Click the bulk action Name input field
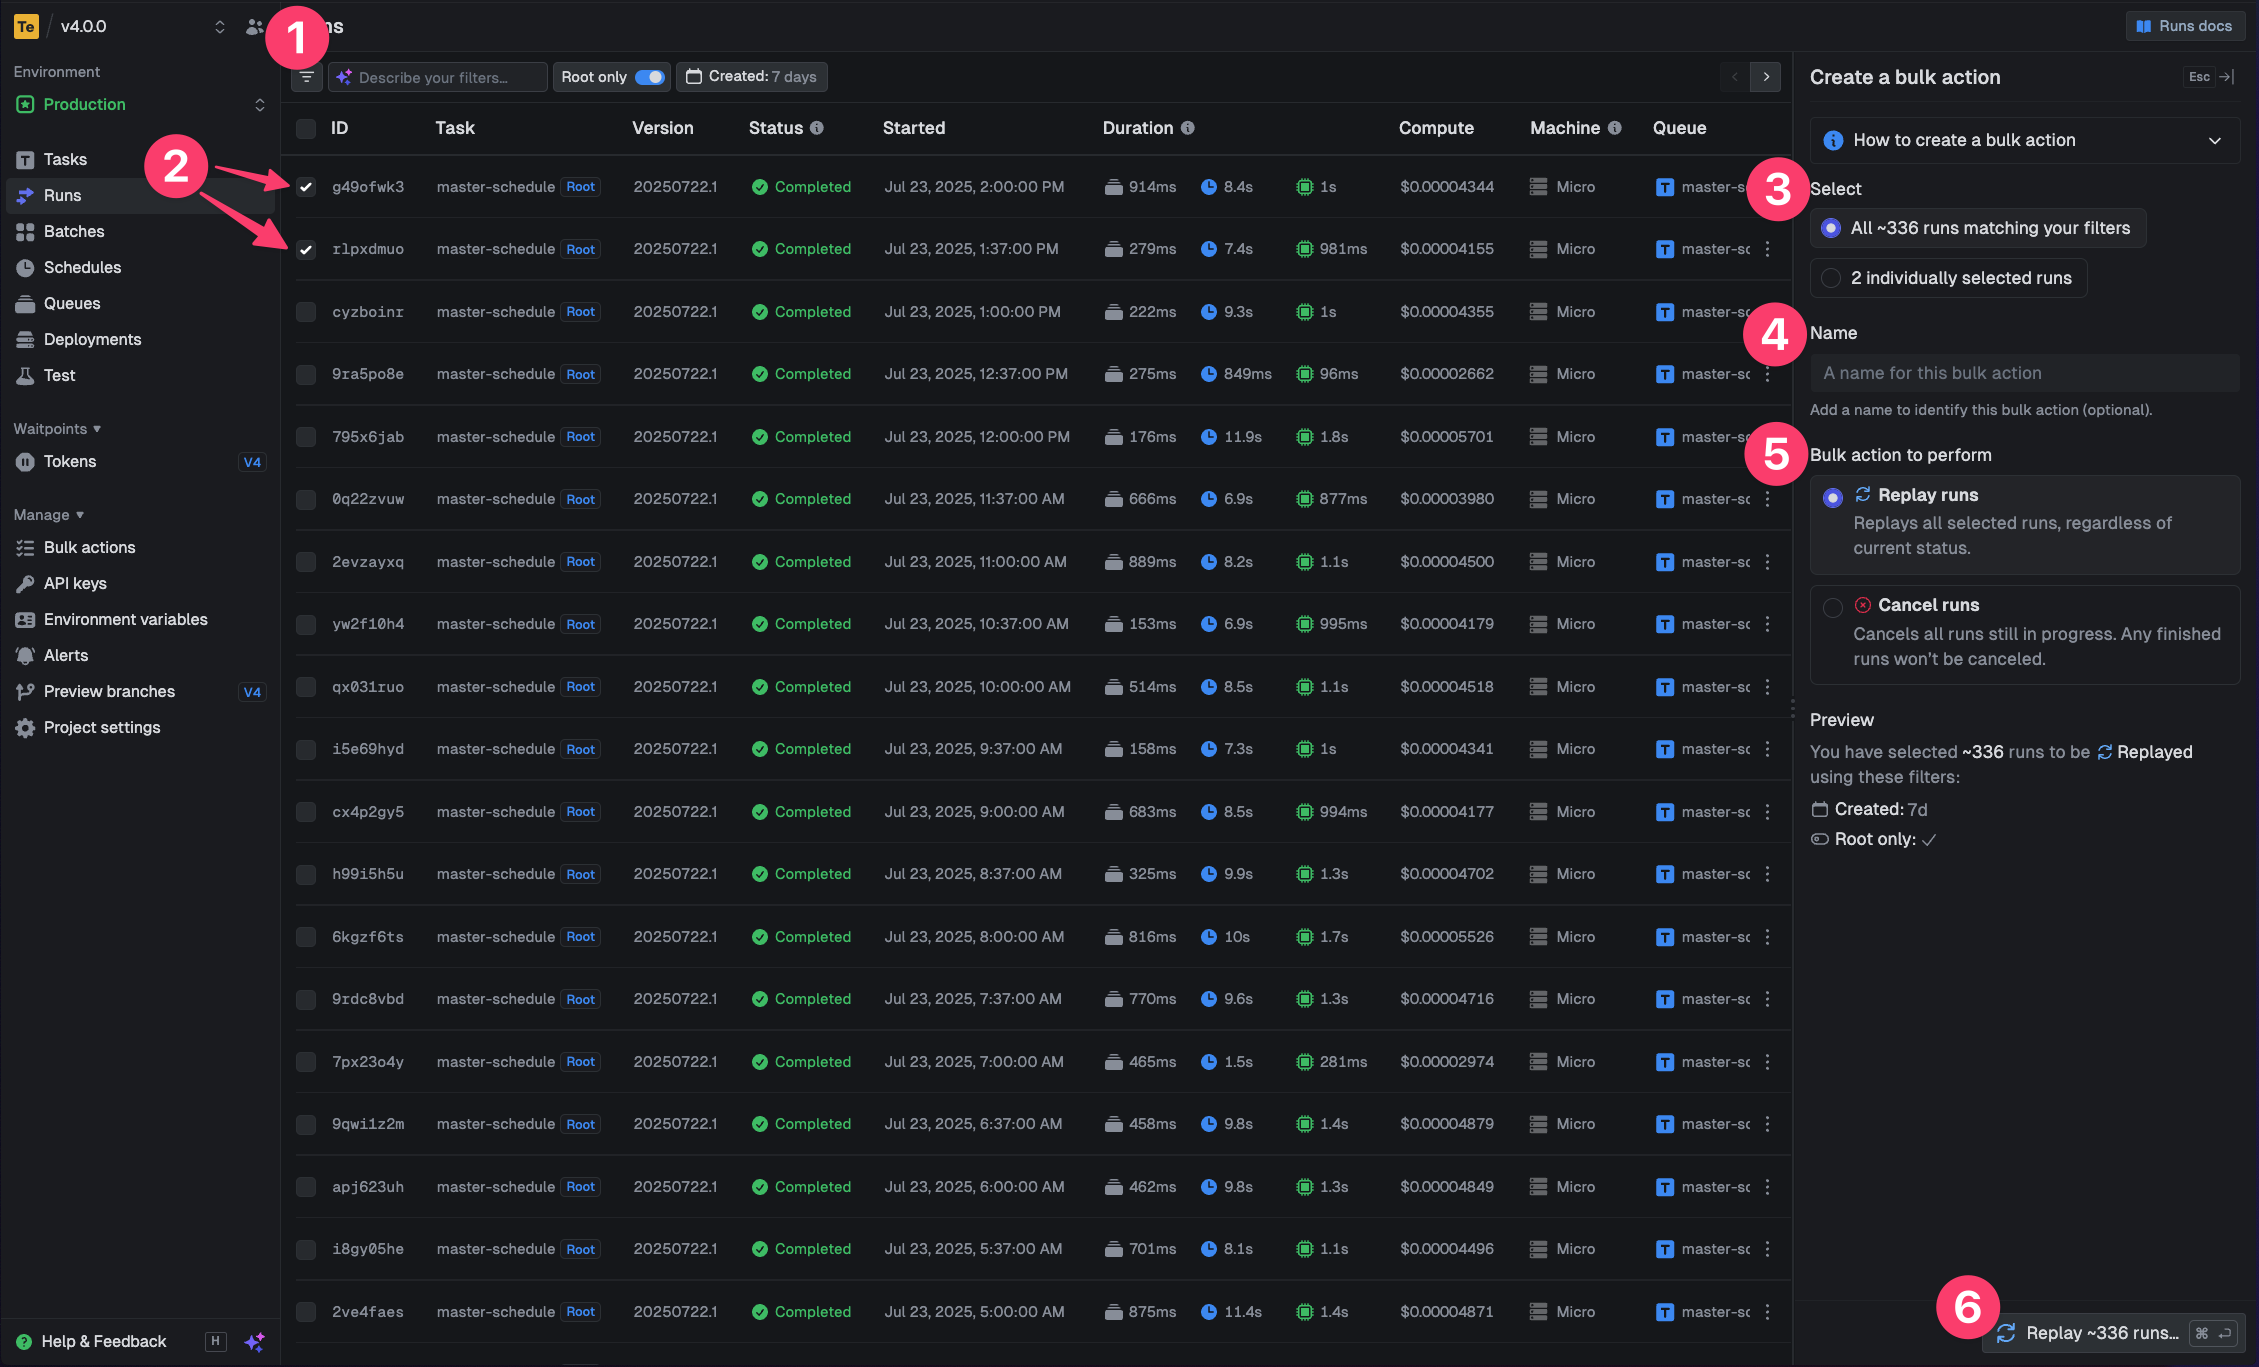Viewport: 2259px width, 1367px height. point(2024,373)
